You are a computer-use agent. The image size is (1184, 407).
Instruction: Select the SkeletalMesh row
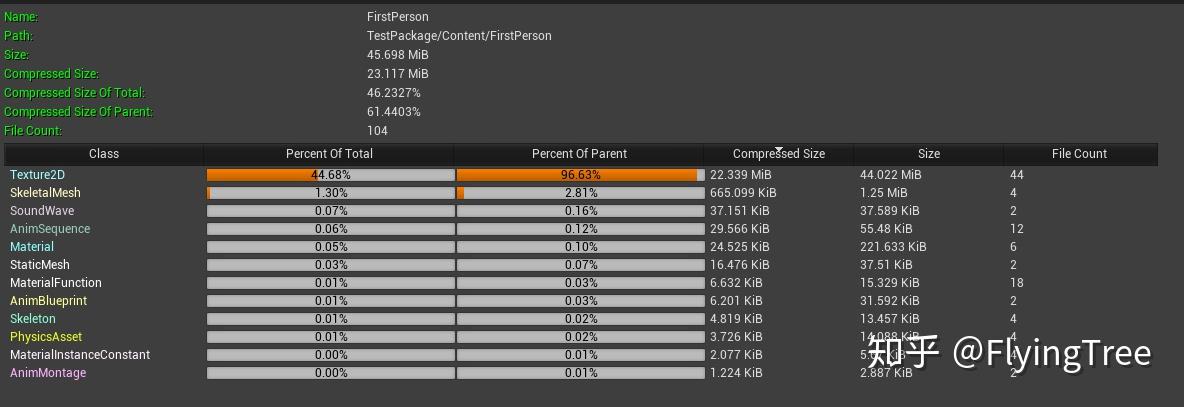coord(45,193)
